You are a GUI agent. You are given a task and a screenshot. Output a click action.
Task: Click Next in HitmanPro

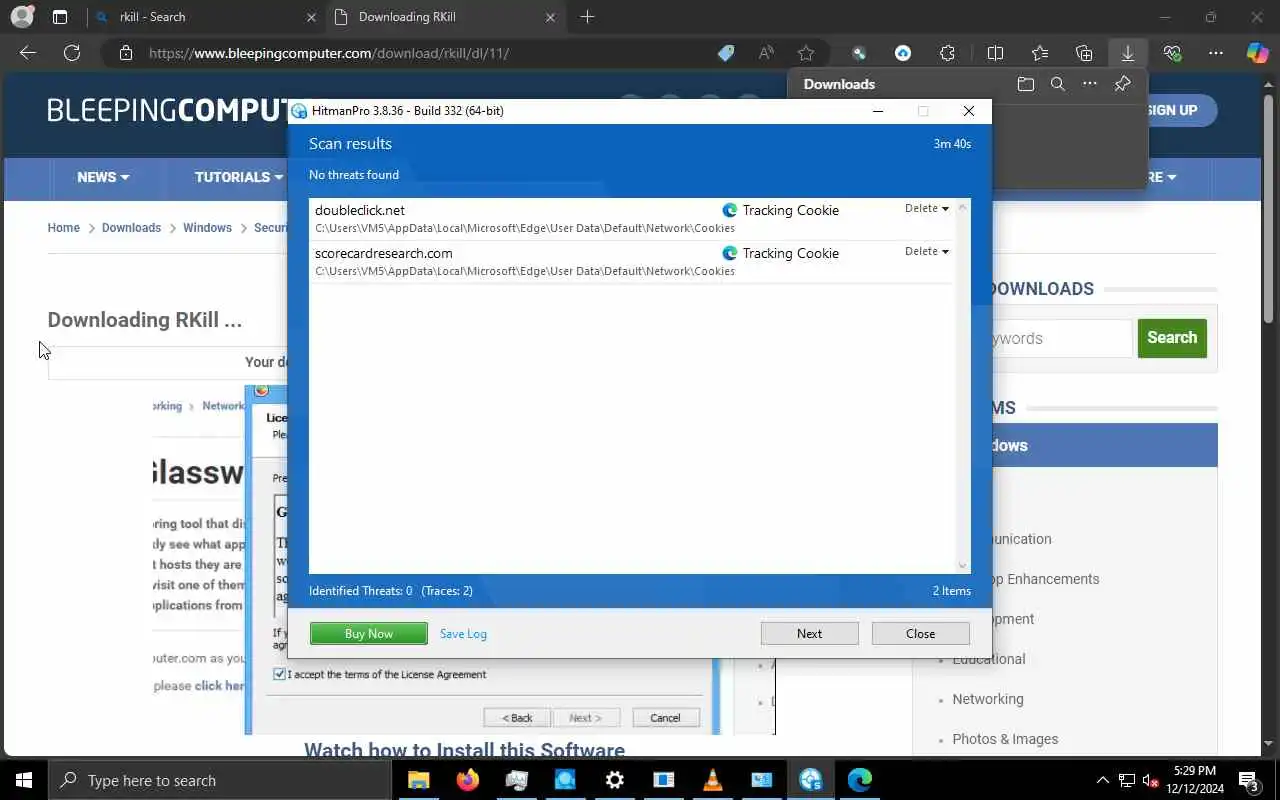pyautogui.click(x=810, y=633)
